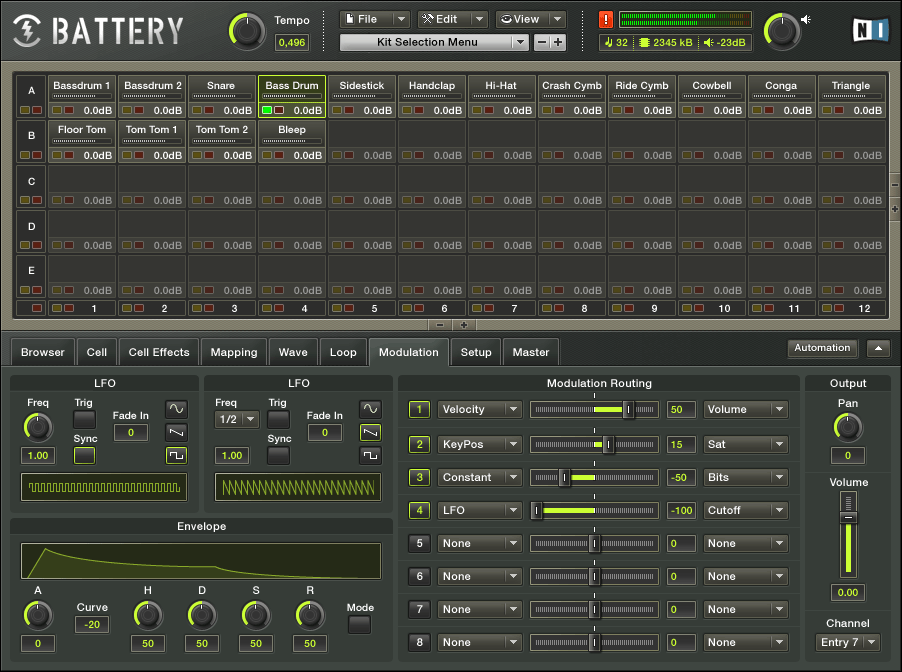Open Constant modulation source dropdown

[x=480, y=478]
